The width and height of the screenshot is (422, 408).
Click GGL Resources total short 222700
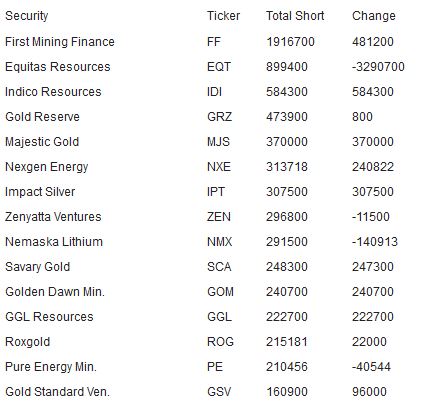pyautogui.click(x=287, y=317)
